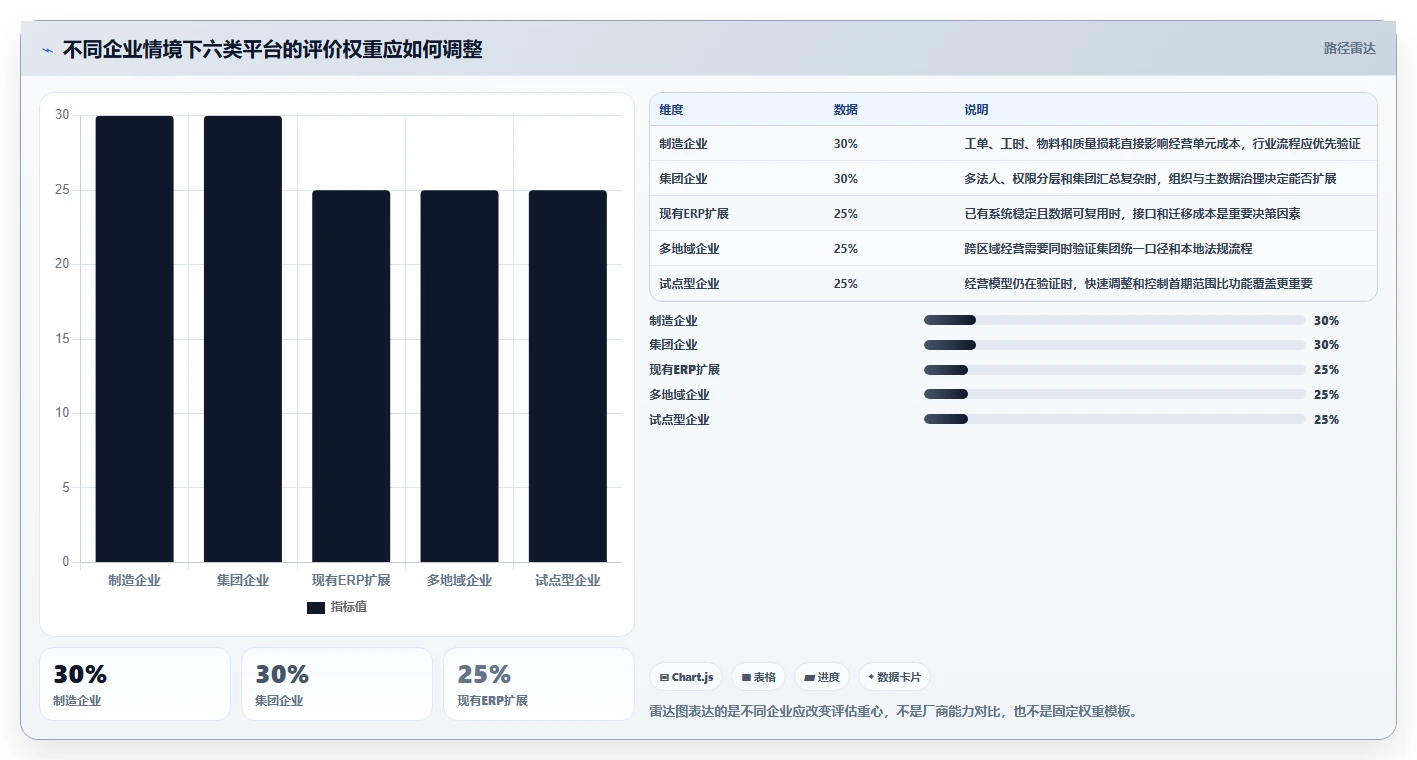This screenshot has width=1417, height=760.
Task: Select the Chart.js tag
Action: (686, 677)
